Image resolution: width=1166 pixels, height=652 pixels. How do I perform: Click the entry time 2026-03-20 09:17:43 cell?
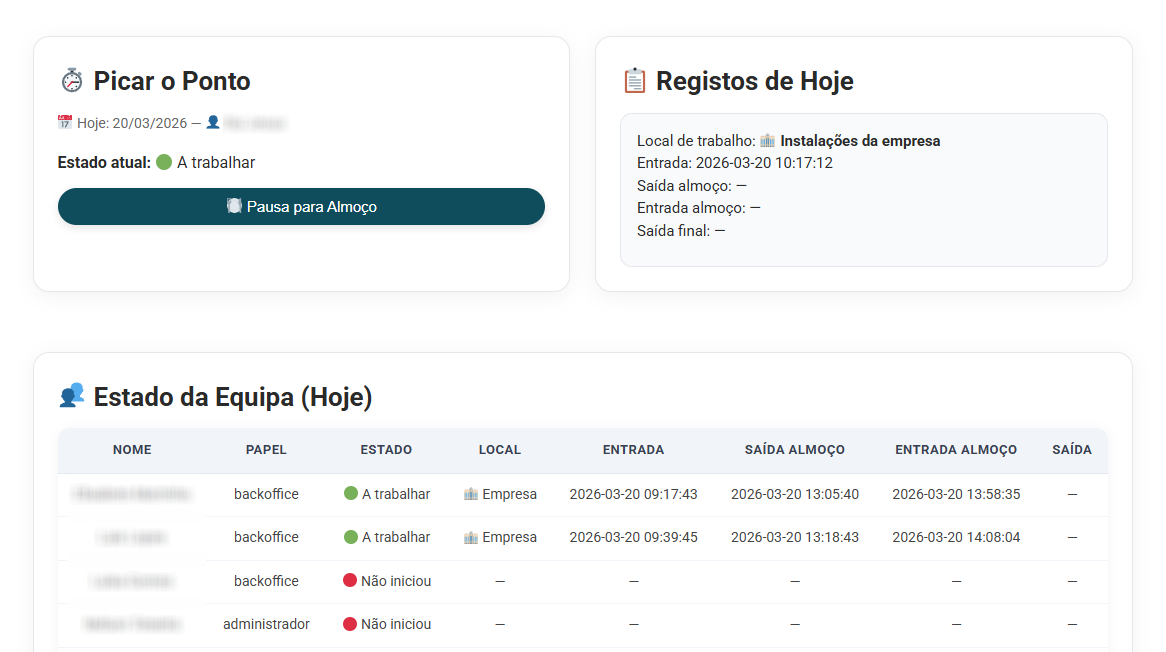[633, 494]
